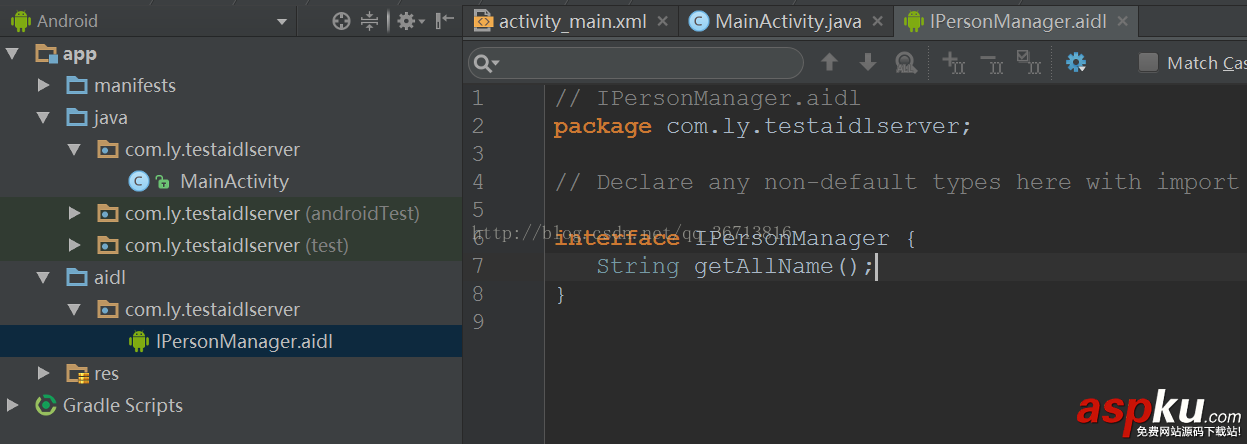Click the find all usages icon
1247x444 pixels.
tap(905, 63)
